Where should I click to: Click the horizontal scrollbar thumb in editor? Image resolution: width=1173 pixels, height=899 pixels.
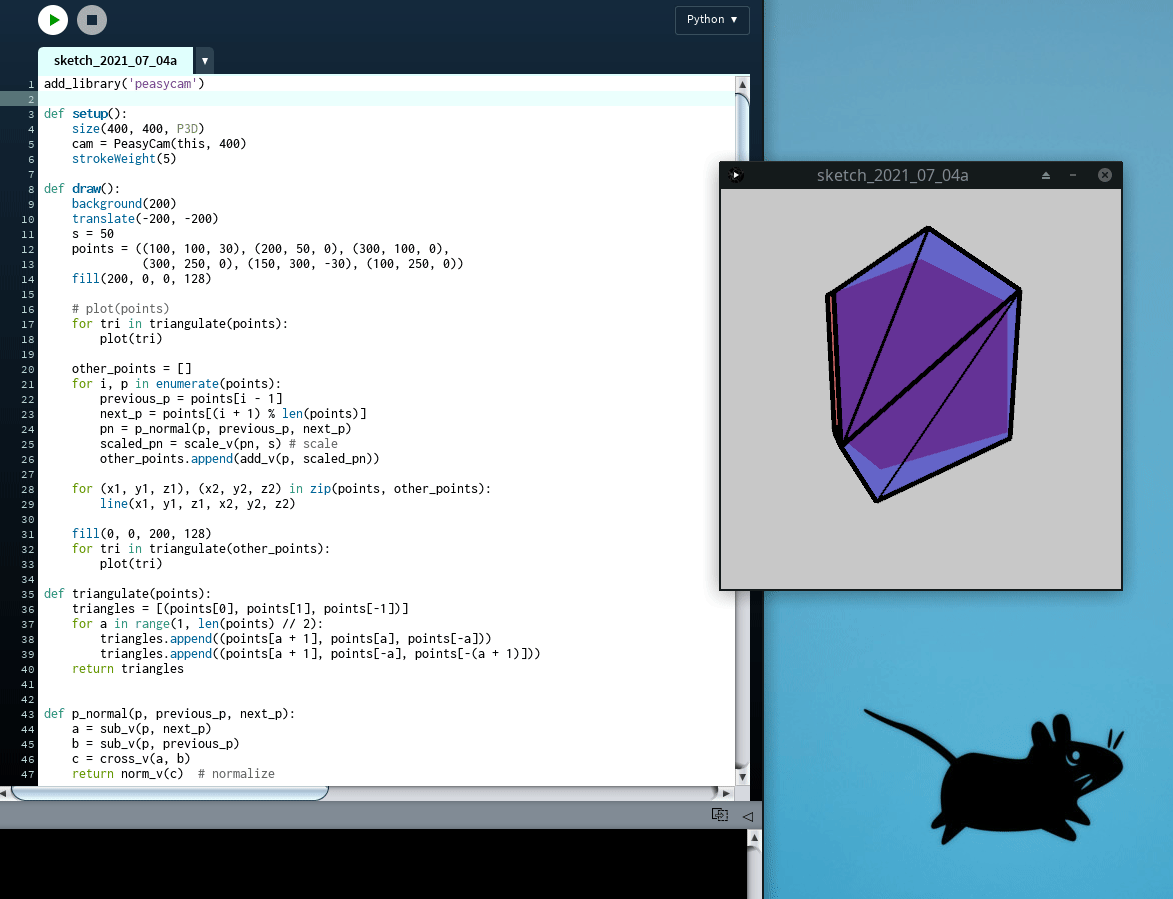click(x=170, y=793)
